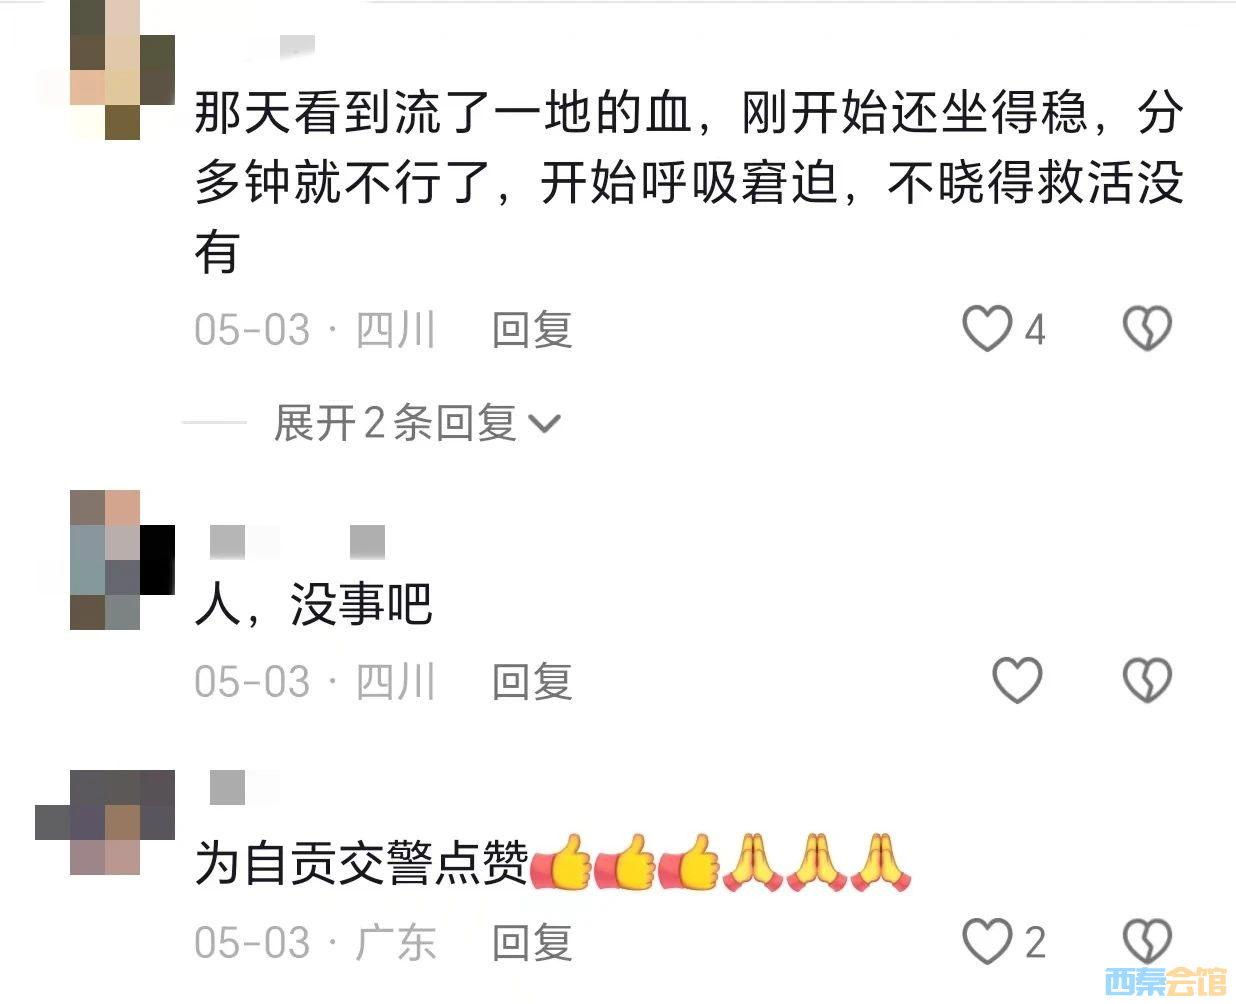
Task: Dislike the first comment about blood
Action: [1146, 329]
